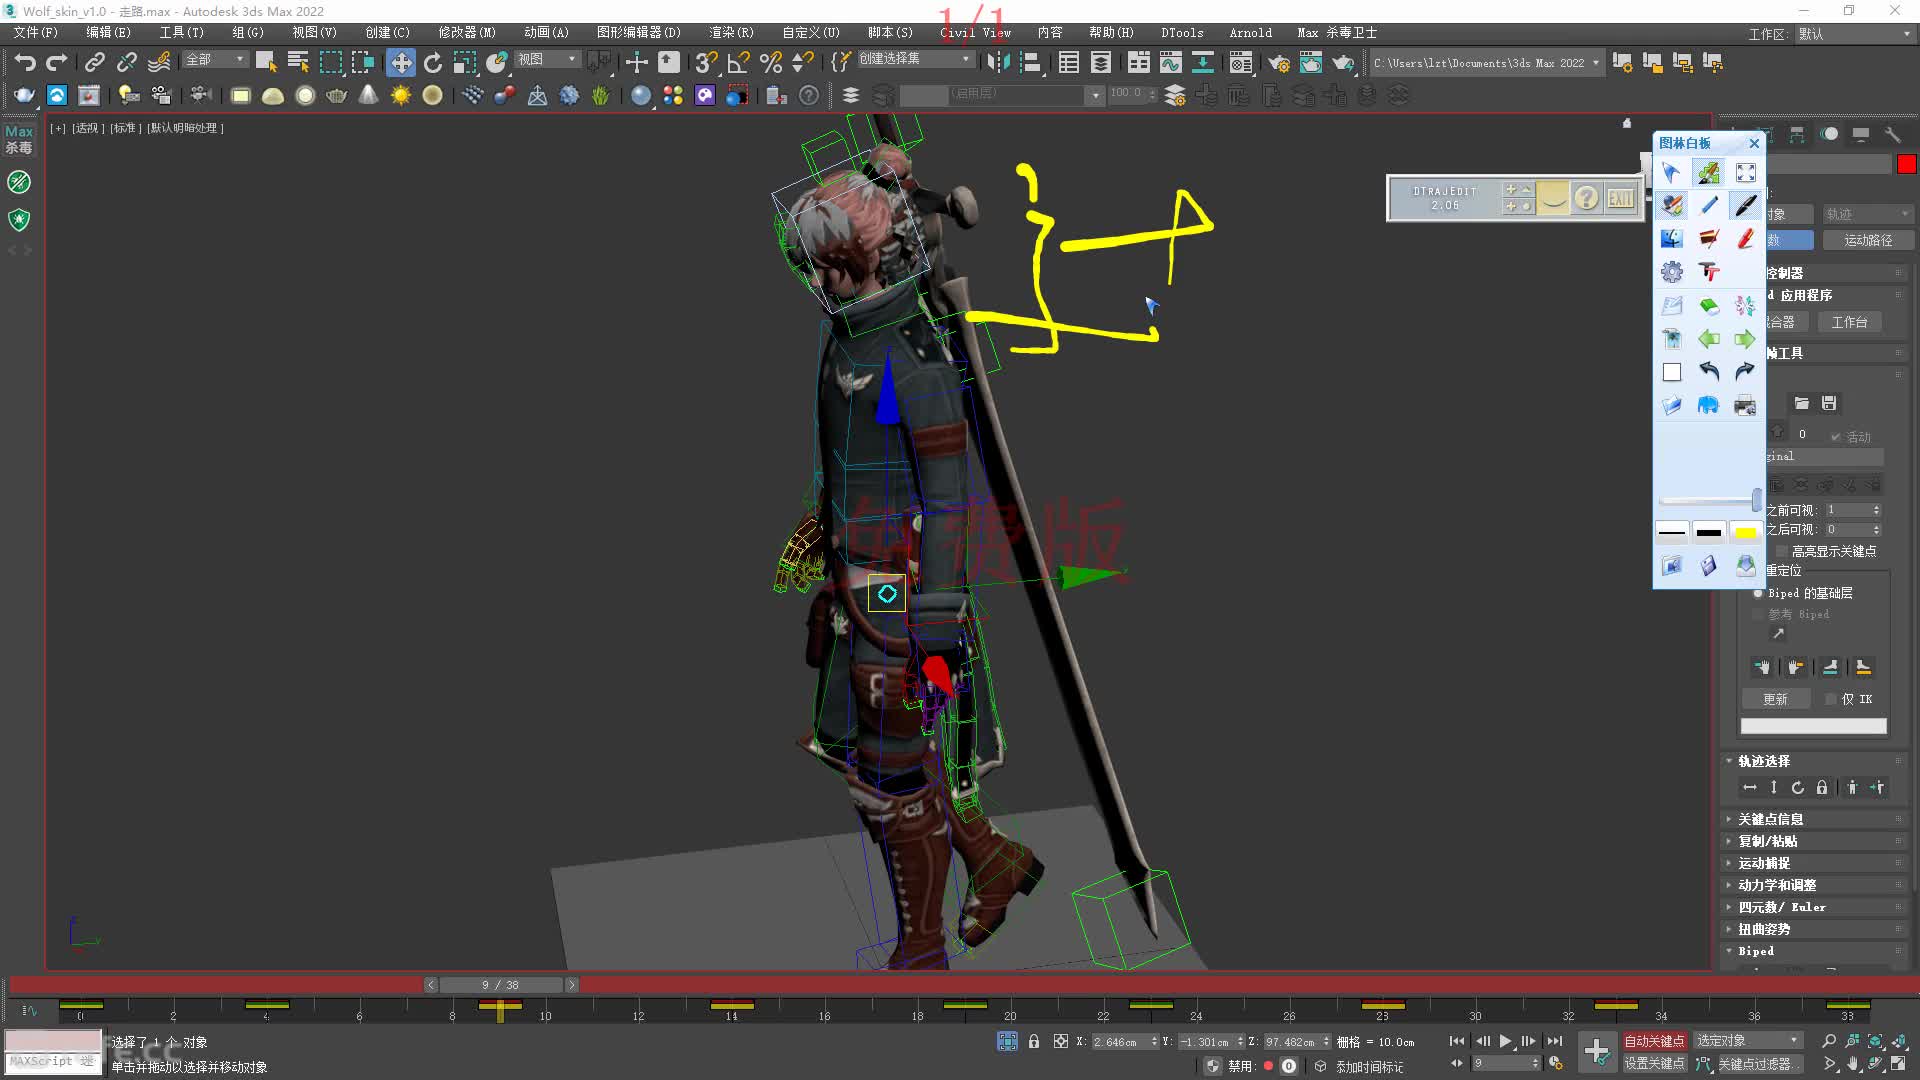
Task: Toggle the 仅 IK checkbox
Action: tap(1831, 699)
